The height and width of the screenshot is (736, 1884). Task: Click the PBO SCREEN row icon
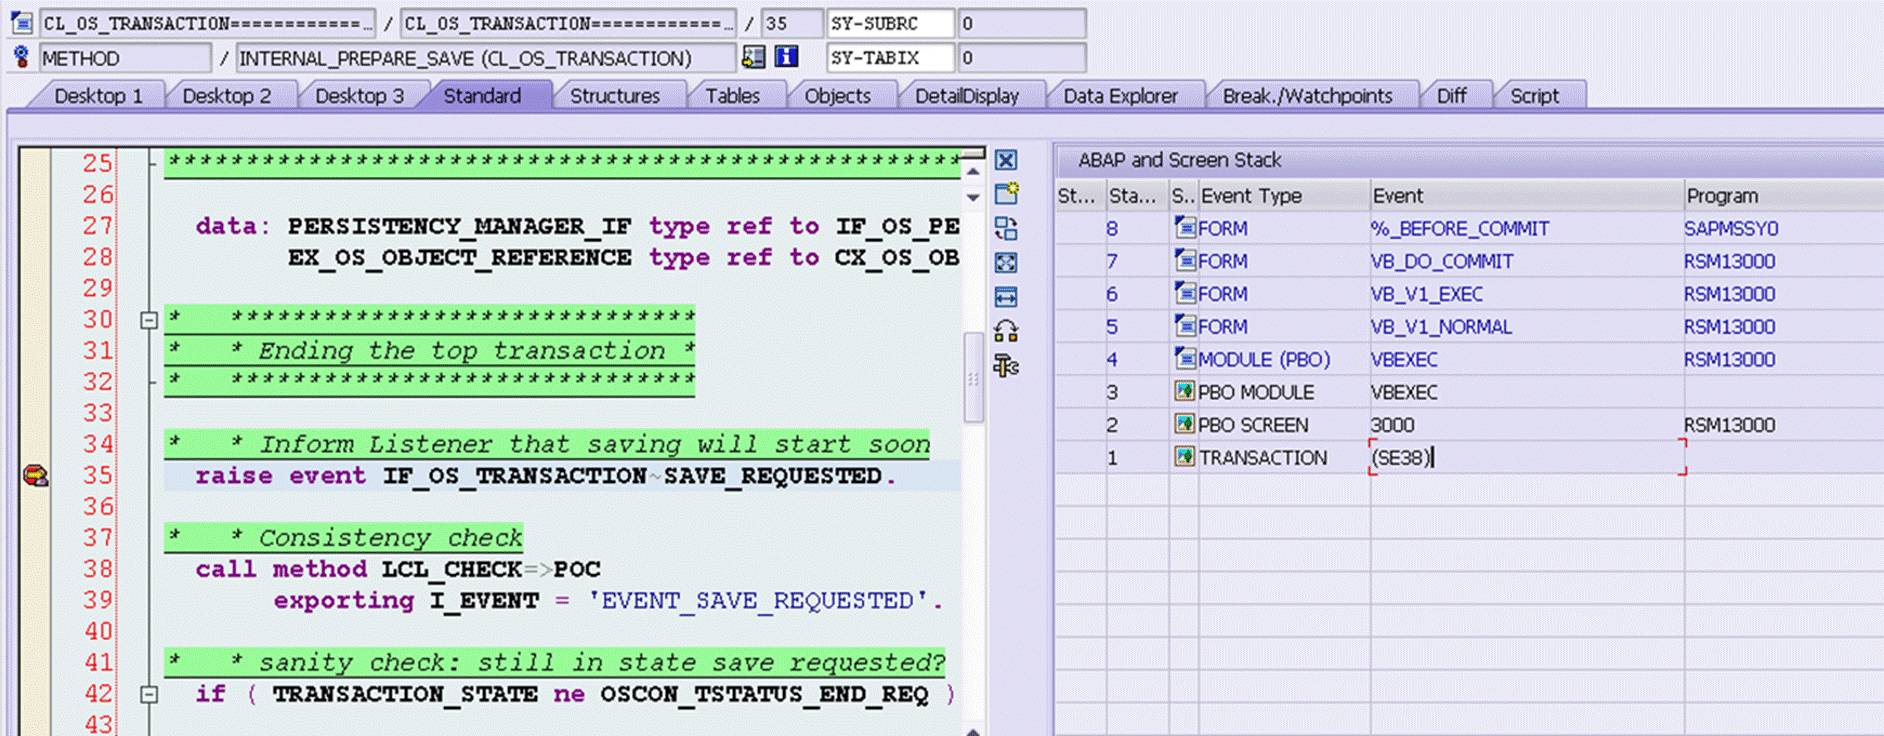coord(1185,425)
